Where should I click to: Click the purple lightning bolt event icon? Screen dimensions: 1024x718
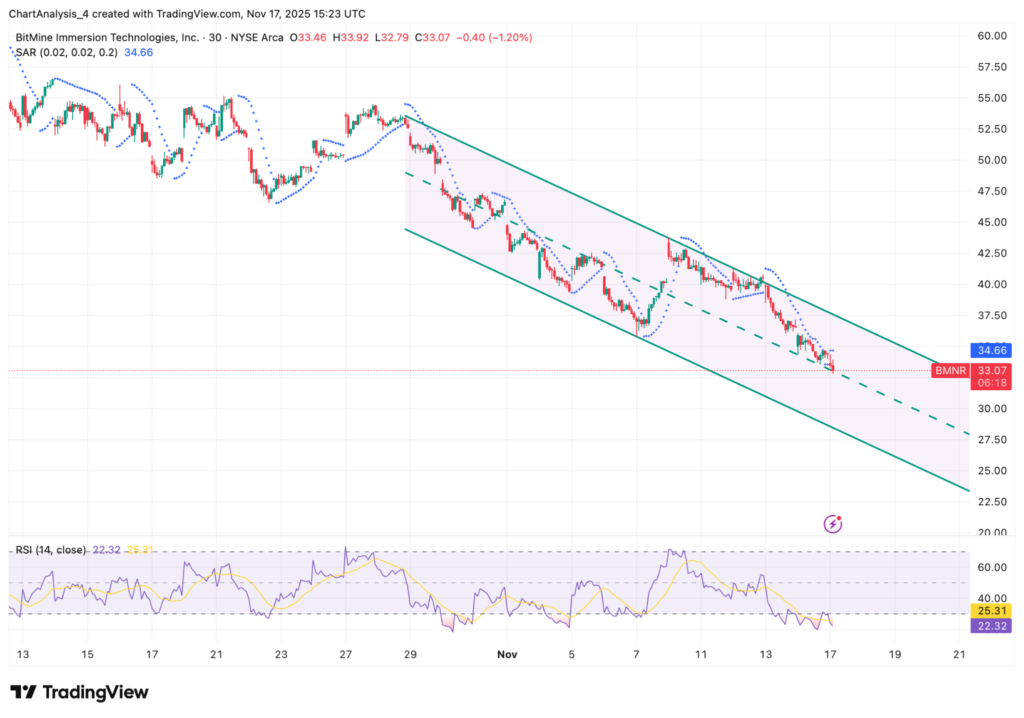833,523
